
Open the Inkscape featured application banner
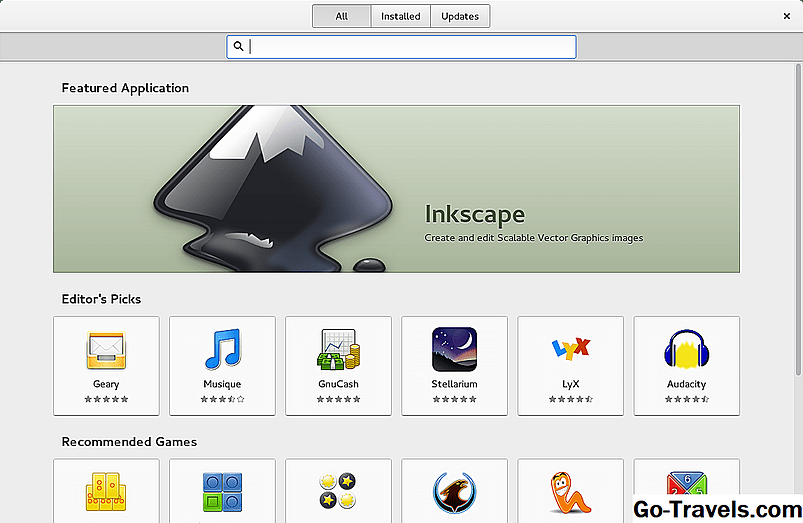(x=396, y=189)
